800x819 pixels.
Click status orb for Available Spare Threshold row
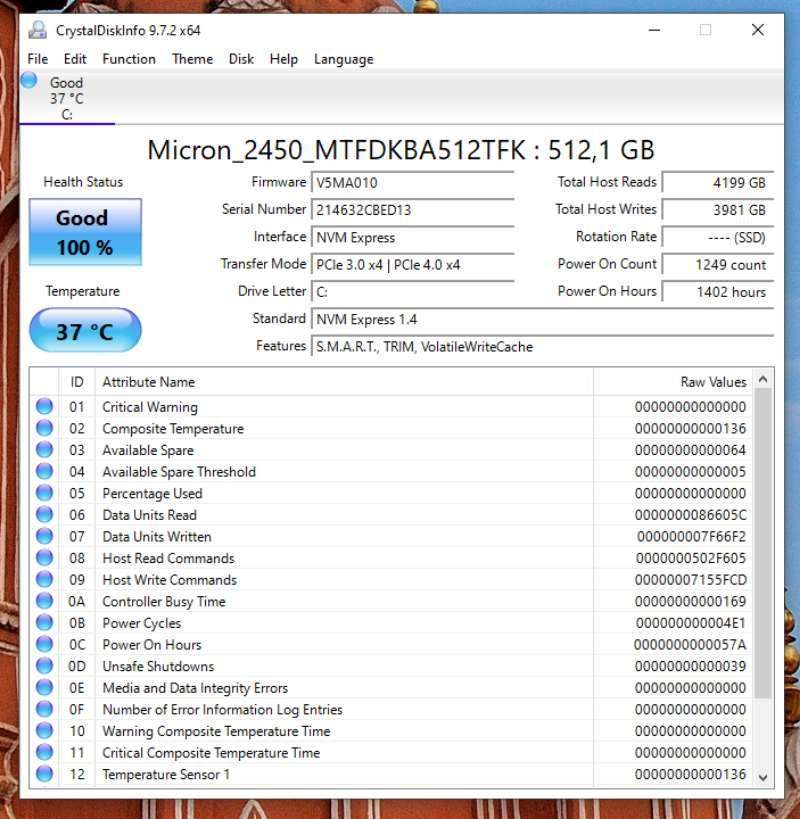coord(44,471)
